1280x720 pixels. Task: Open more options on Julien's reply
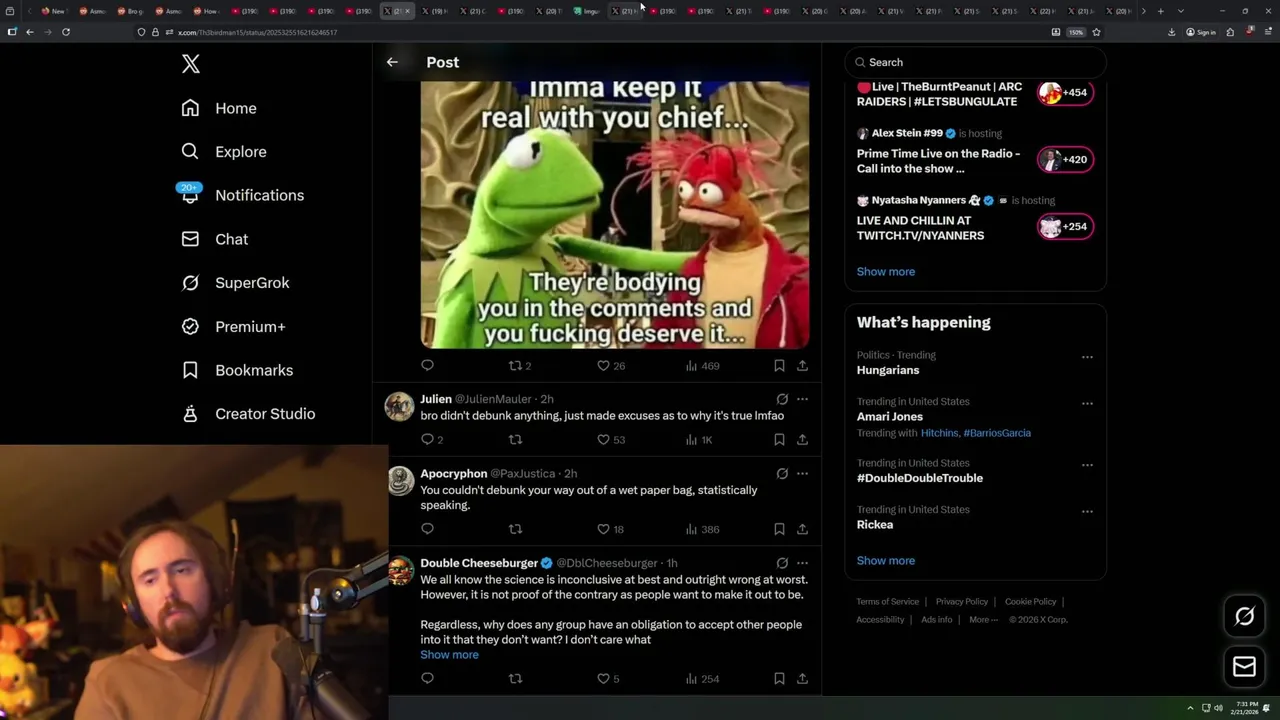tap(802, 399)
